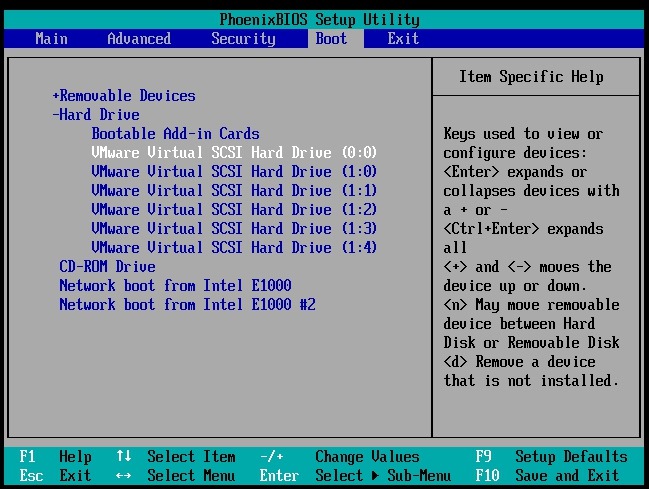Go to the Exit tab
649x489 pixels.
click(x=403, y=39)
